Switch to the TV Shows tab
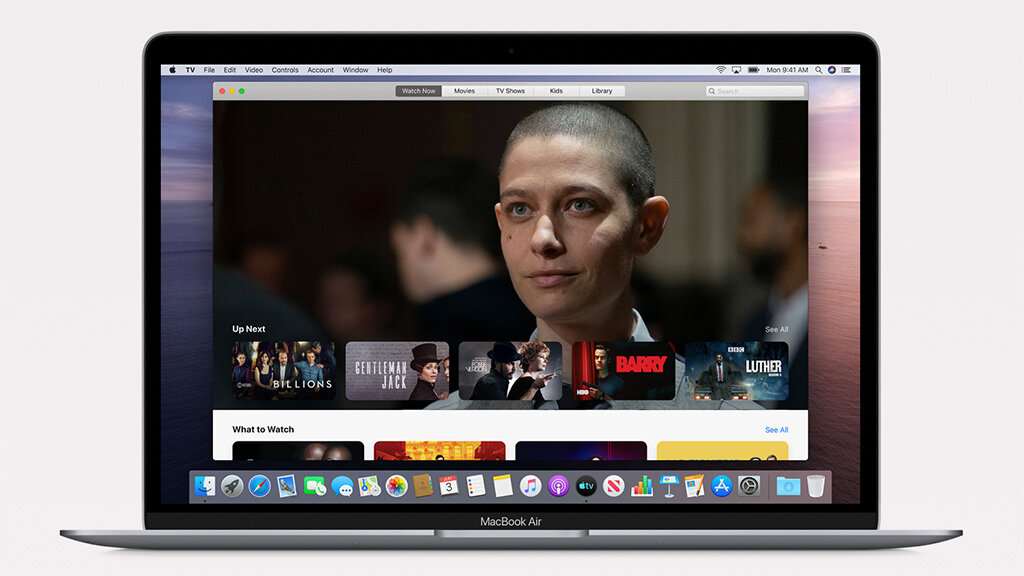Viewport: 1024px width, 576px height. point(510,91)
